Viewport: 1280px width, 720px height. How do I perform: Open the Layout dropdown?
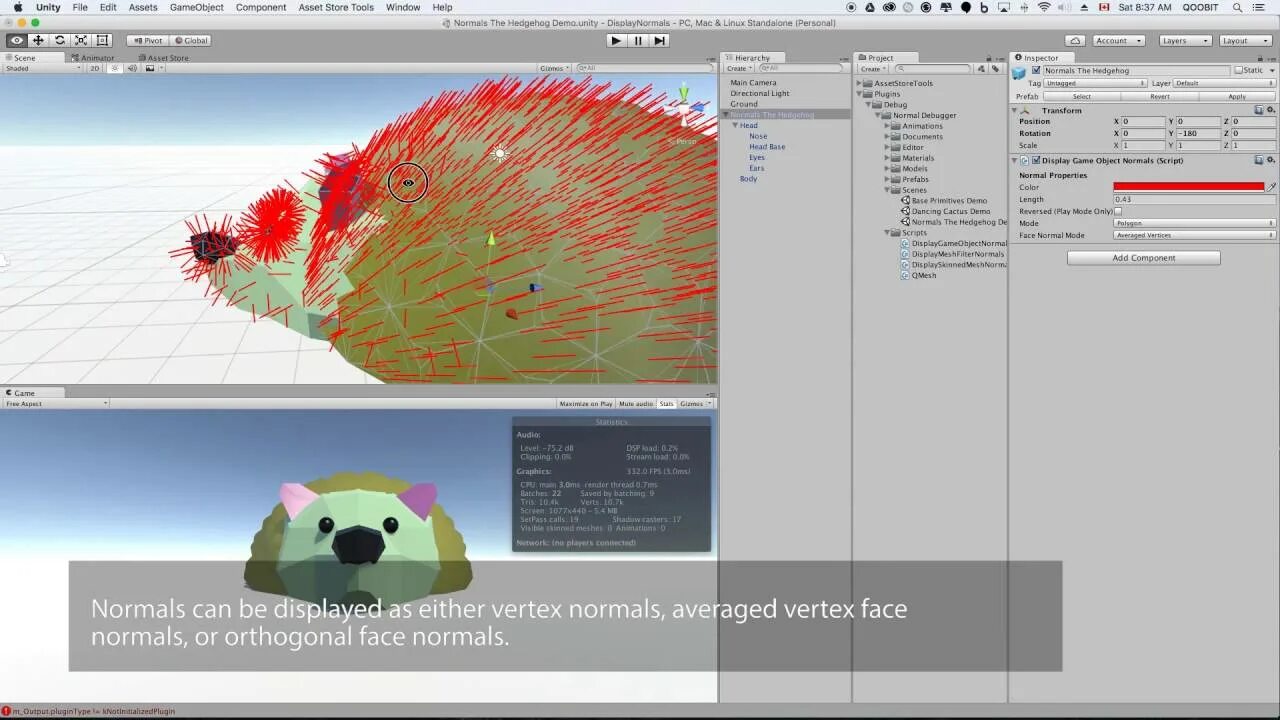click(1246, 41)
